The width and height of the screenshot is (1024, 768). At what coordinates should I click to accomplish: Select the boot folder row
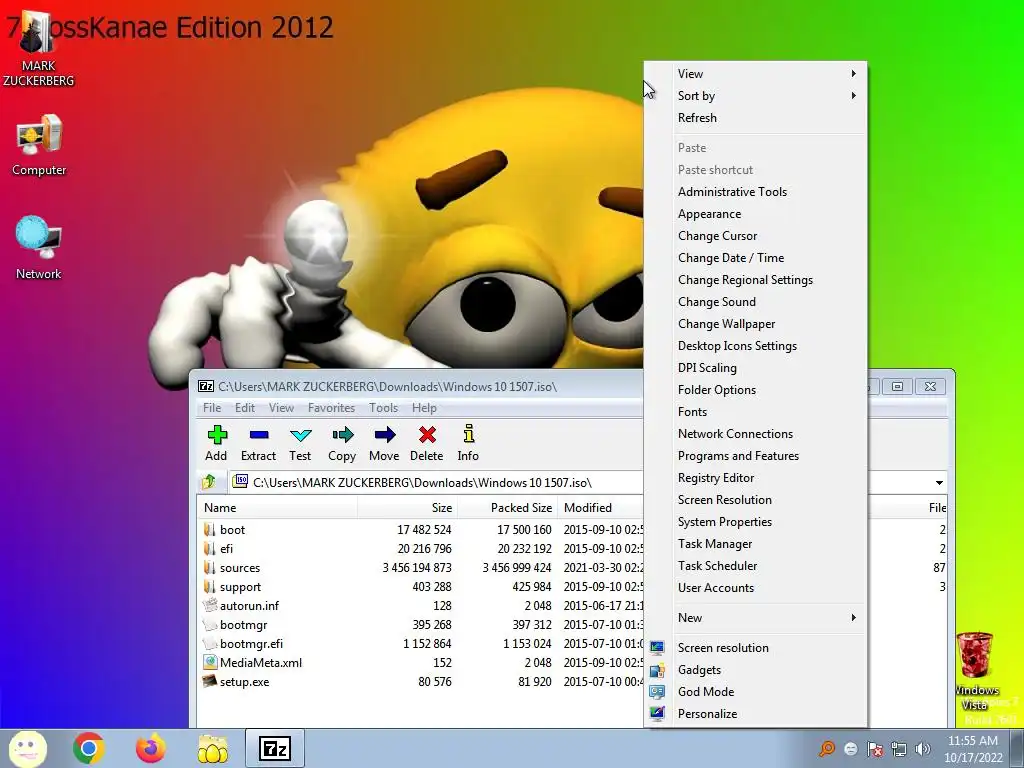pos(420,530)
